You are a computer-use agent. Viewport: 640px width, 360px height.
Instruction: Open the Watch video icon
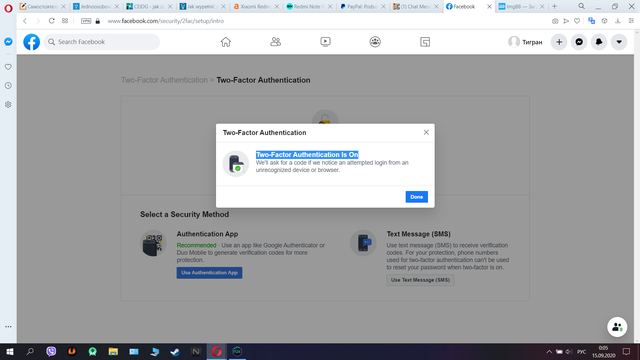[325, 42]
